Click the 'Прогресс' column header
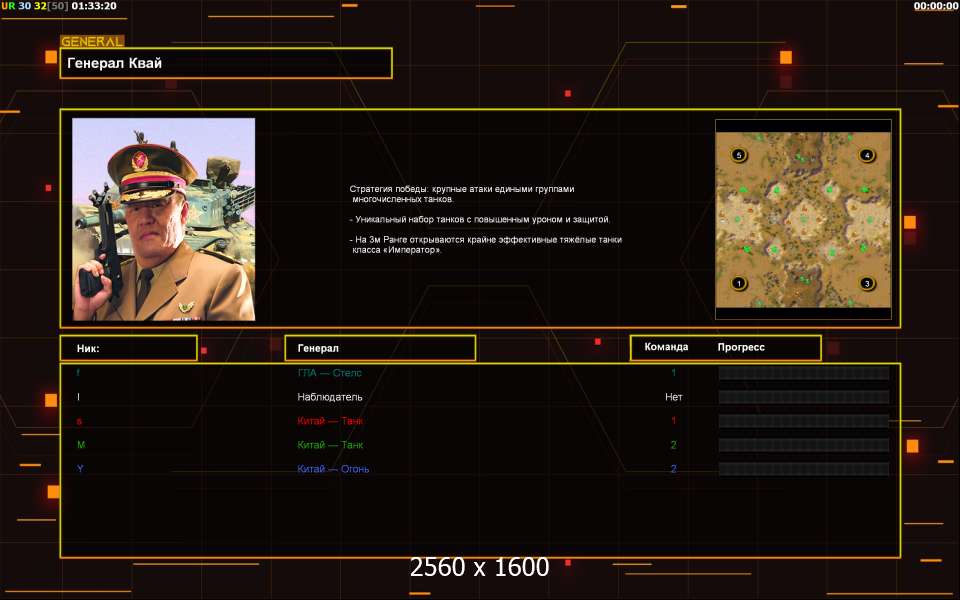Screen dimensions: 960x600 coord(741,347)
